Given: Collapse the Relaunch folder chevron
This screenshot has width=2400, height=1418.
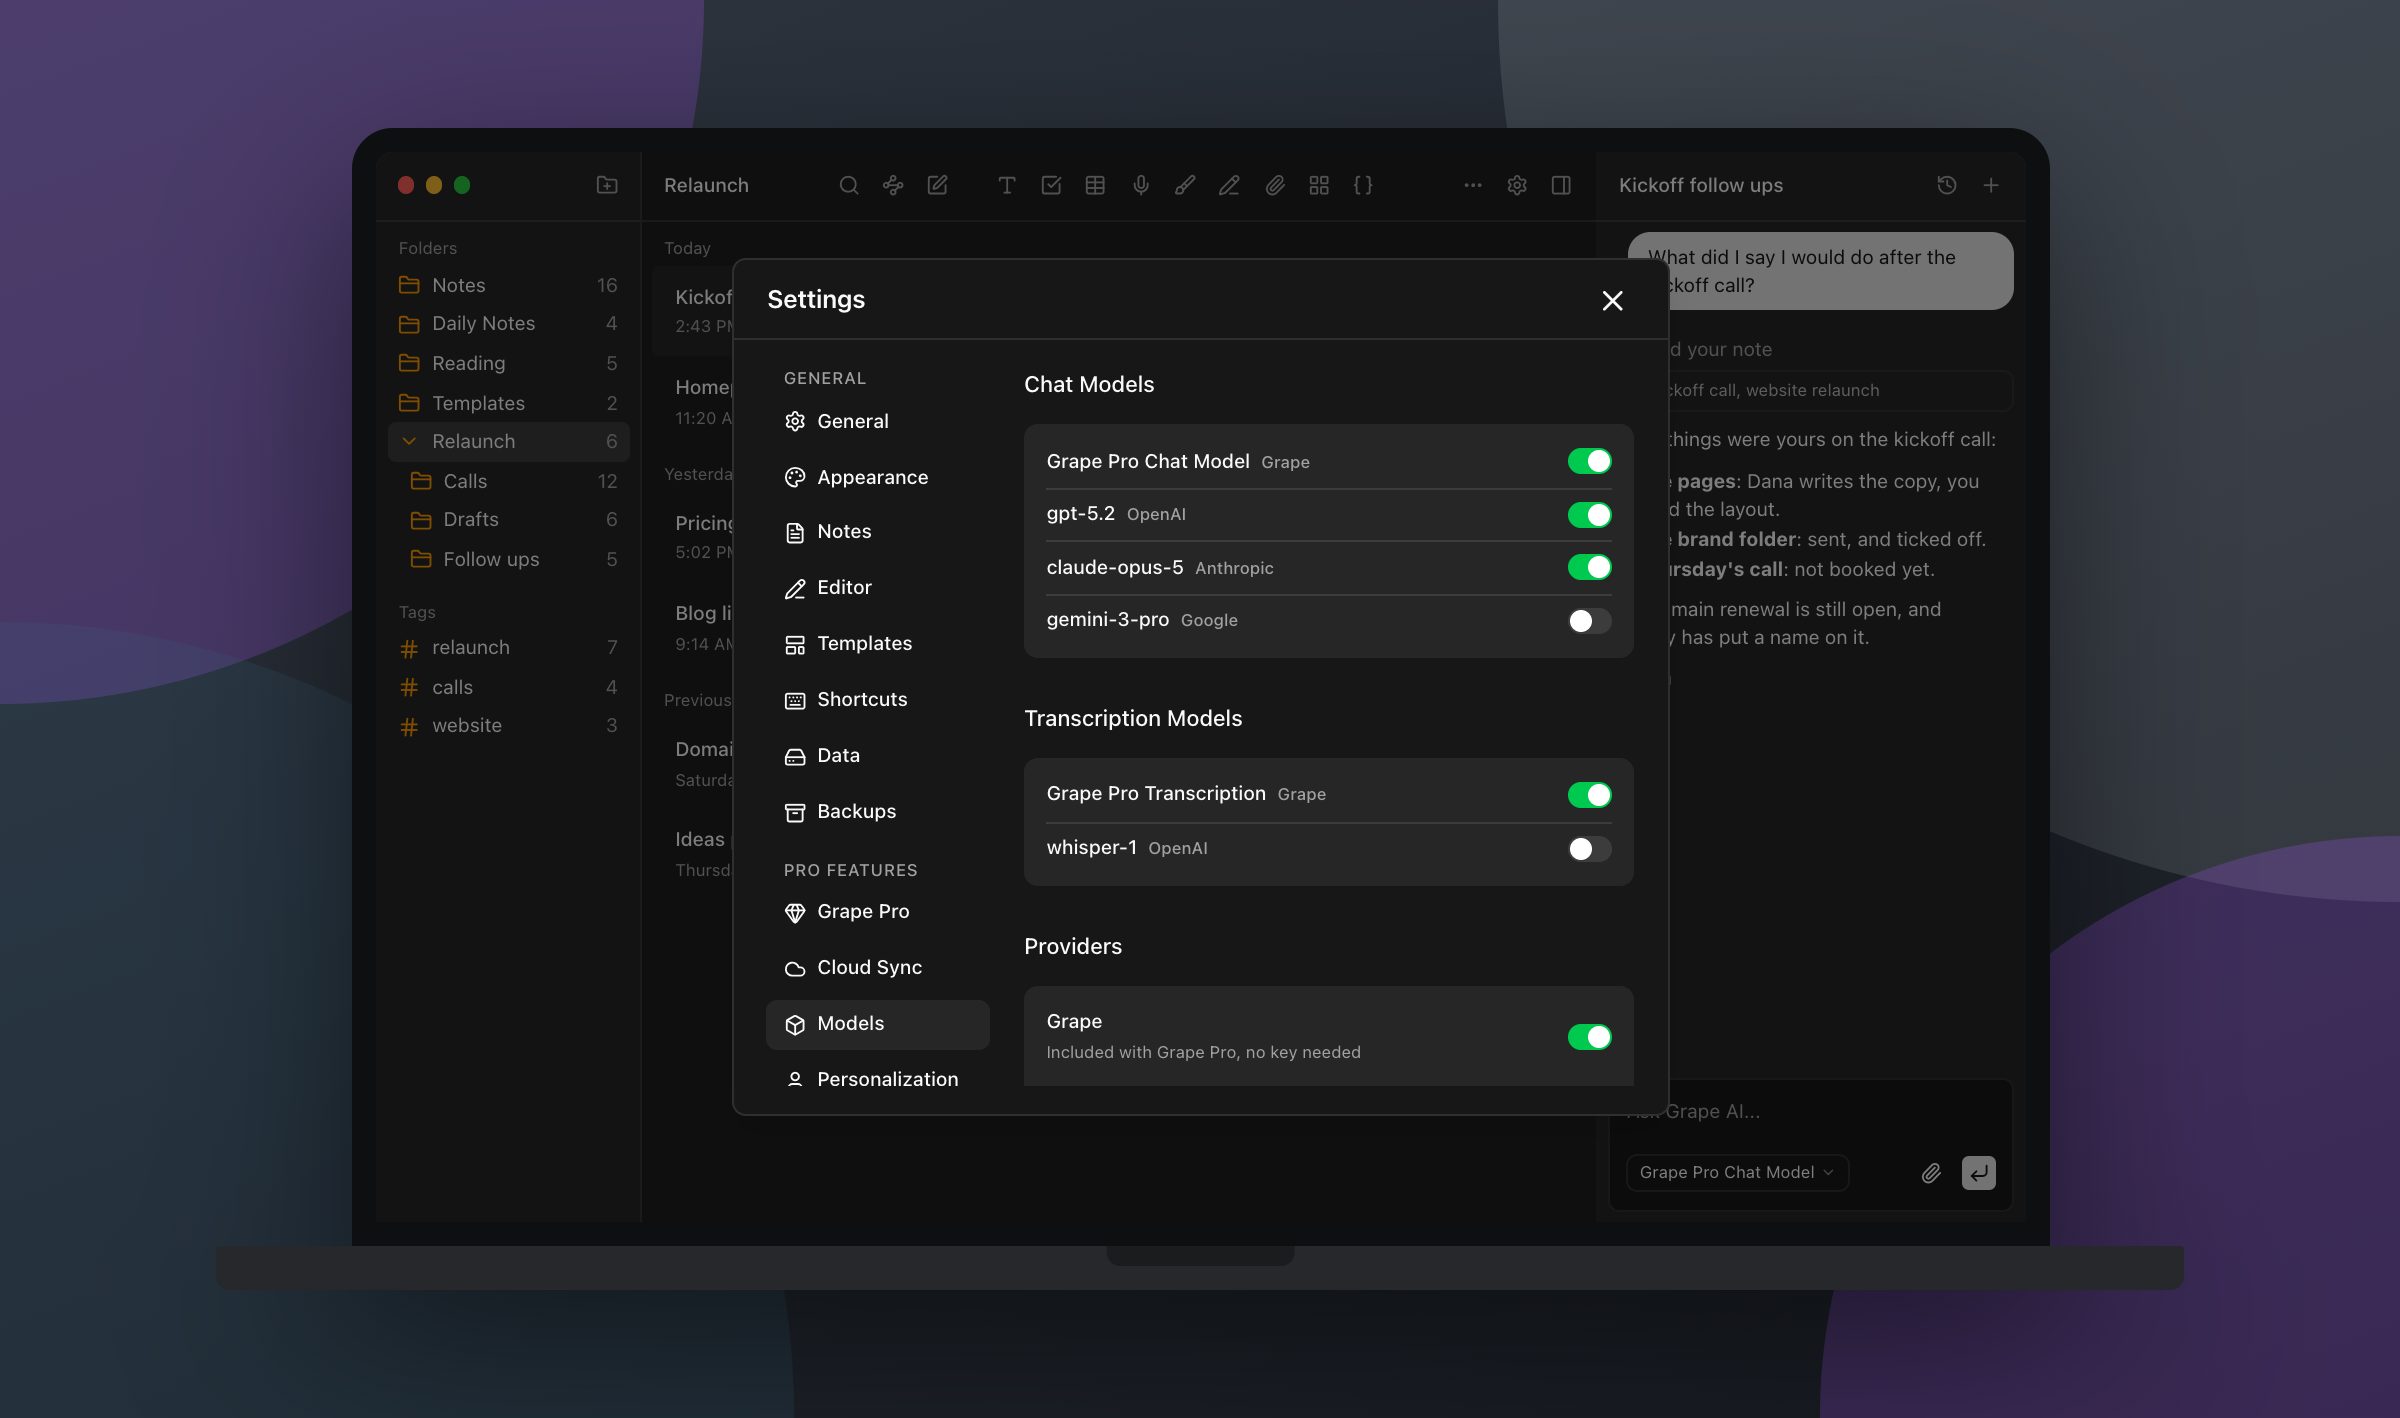Looking at the screenshot, I should click(x=409, y=441).
